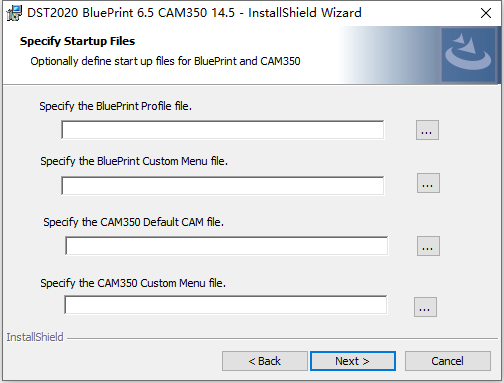
Task: Close the InstallShield Wizard window
Action: (x=486, y=13)
